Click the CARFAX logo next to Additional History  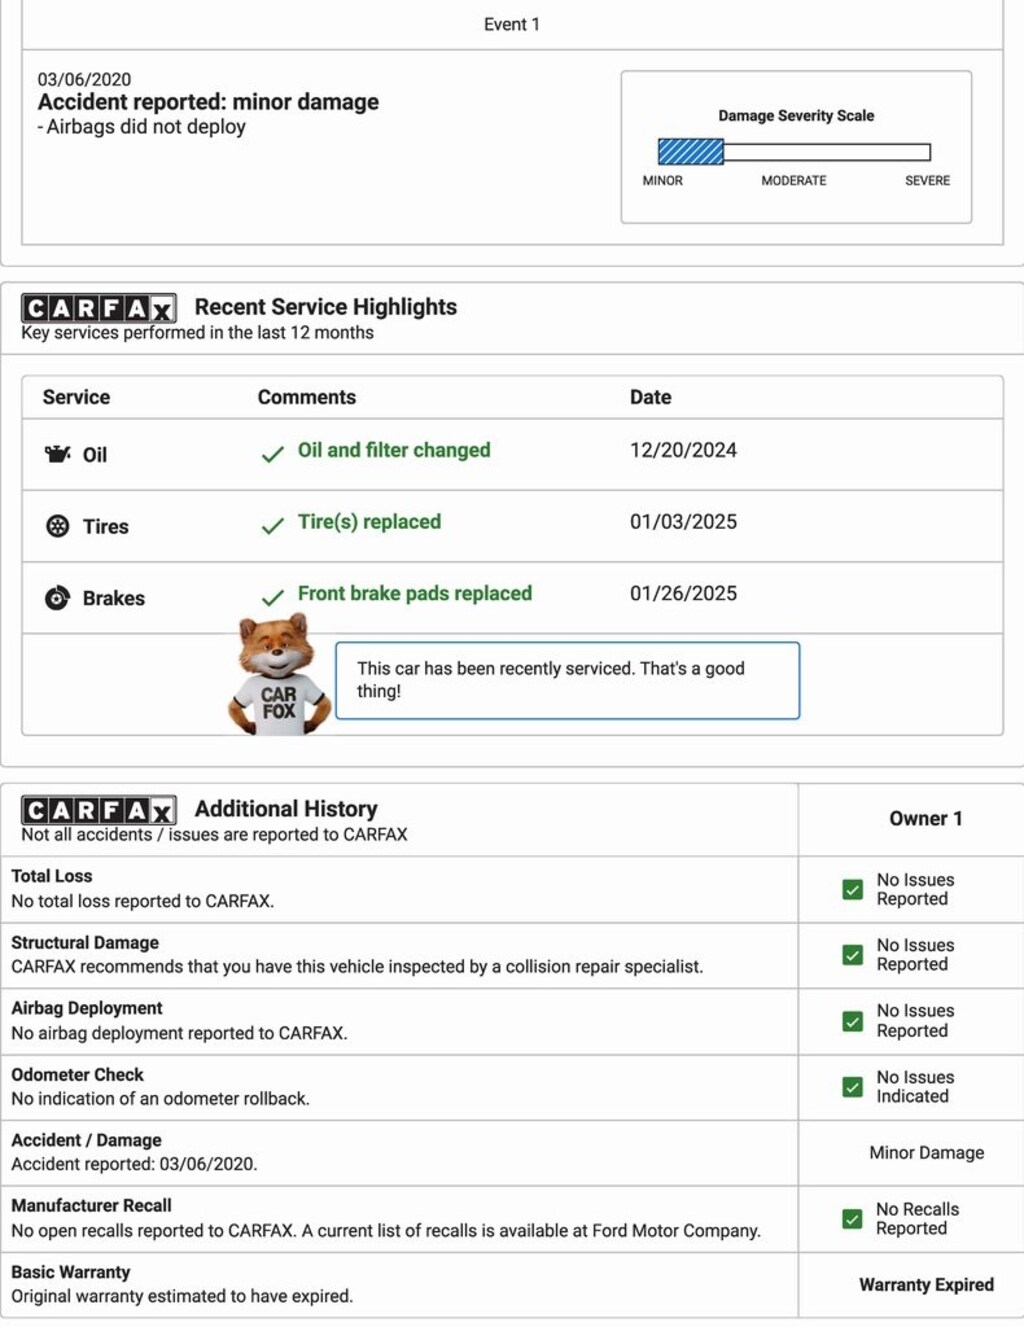point(99,810)
